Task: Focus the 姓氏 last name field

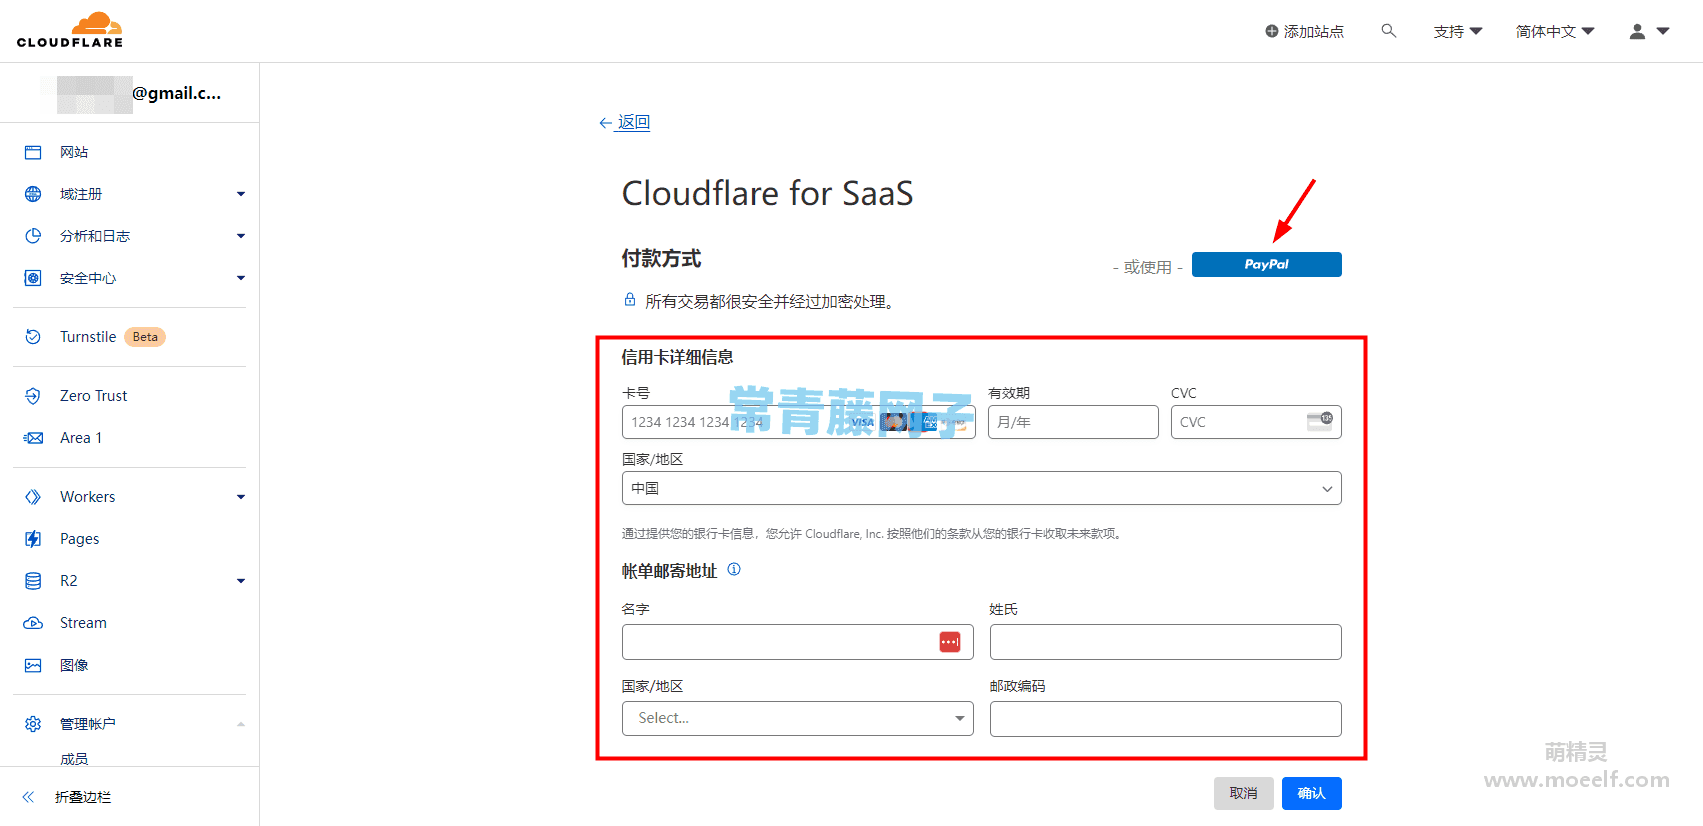Action: point(1165,642)
